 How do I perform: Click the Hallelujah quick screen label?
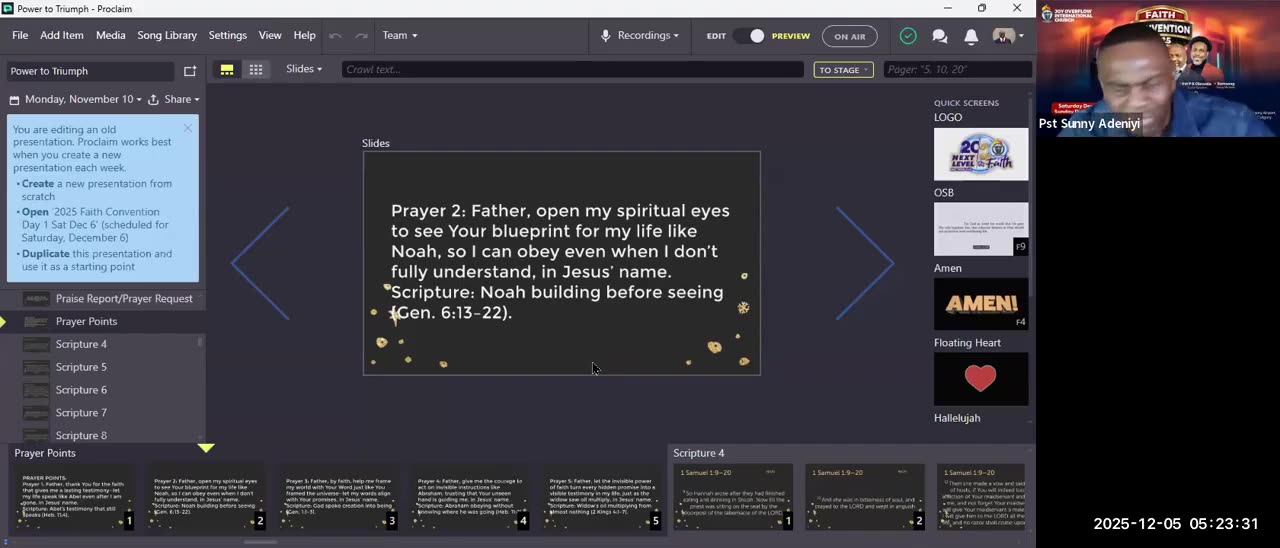pyautogui.click(x=957, y=418)
